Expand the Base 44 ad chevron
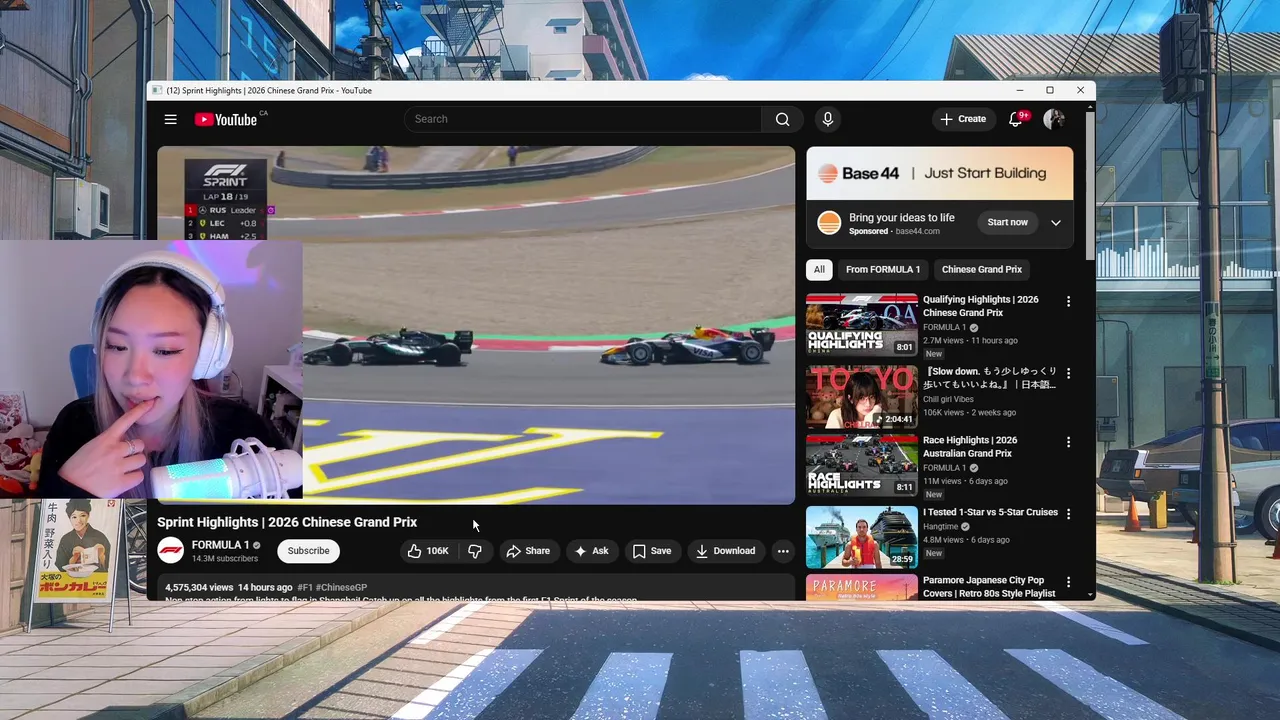 coord(1055,223)
